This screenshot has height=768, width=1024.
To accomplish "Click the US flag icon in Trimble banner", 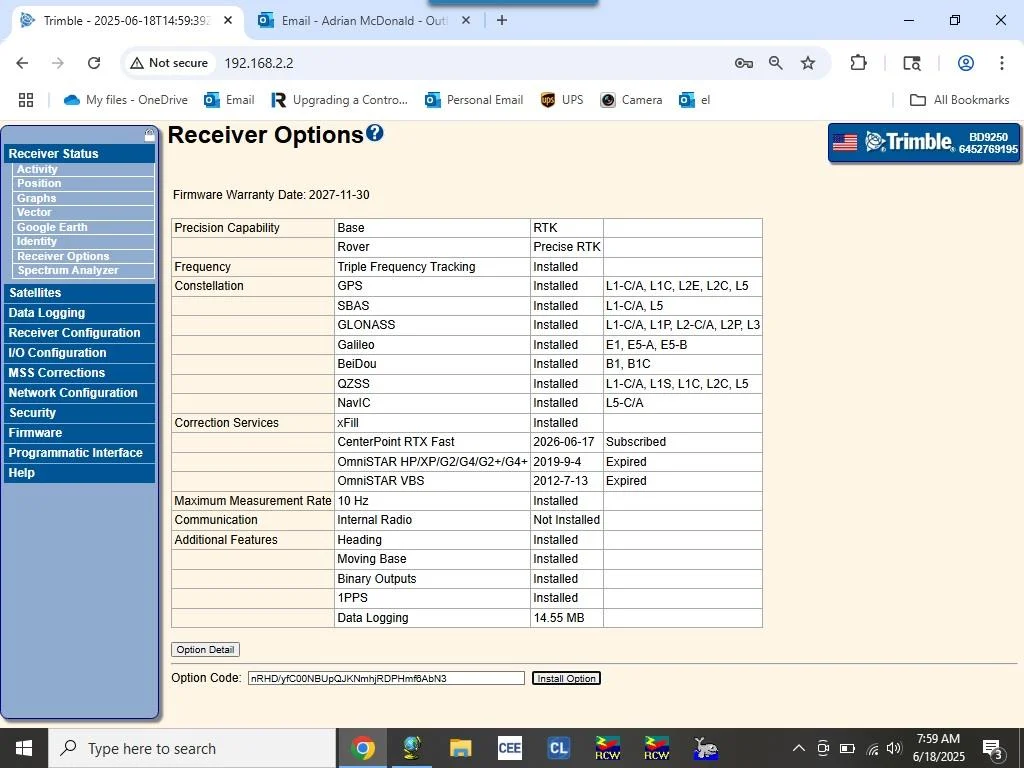I will pyautogui.click(x=844, y=142).
